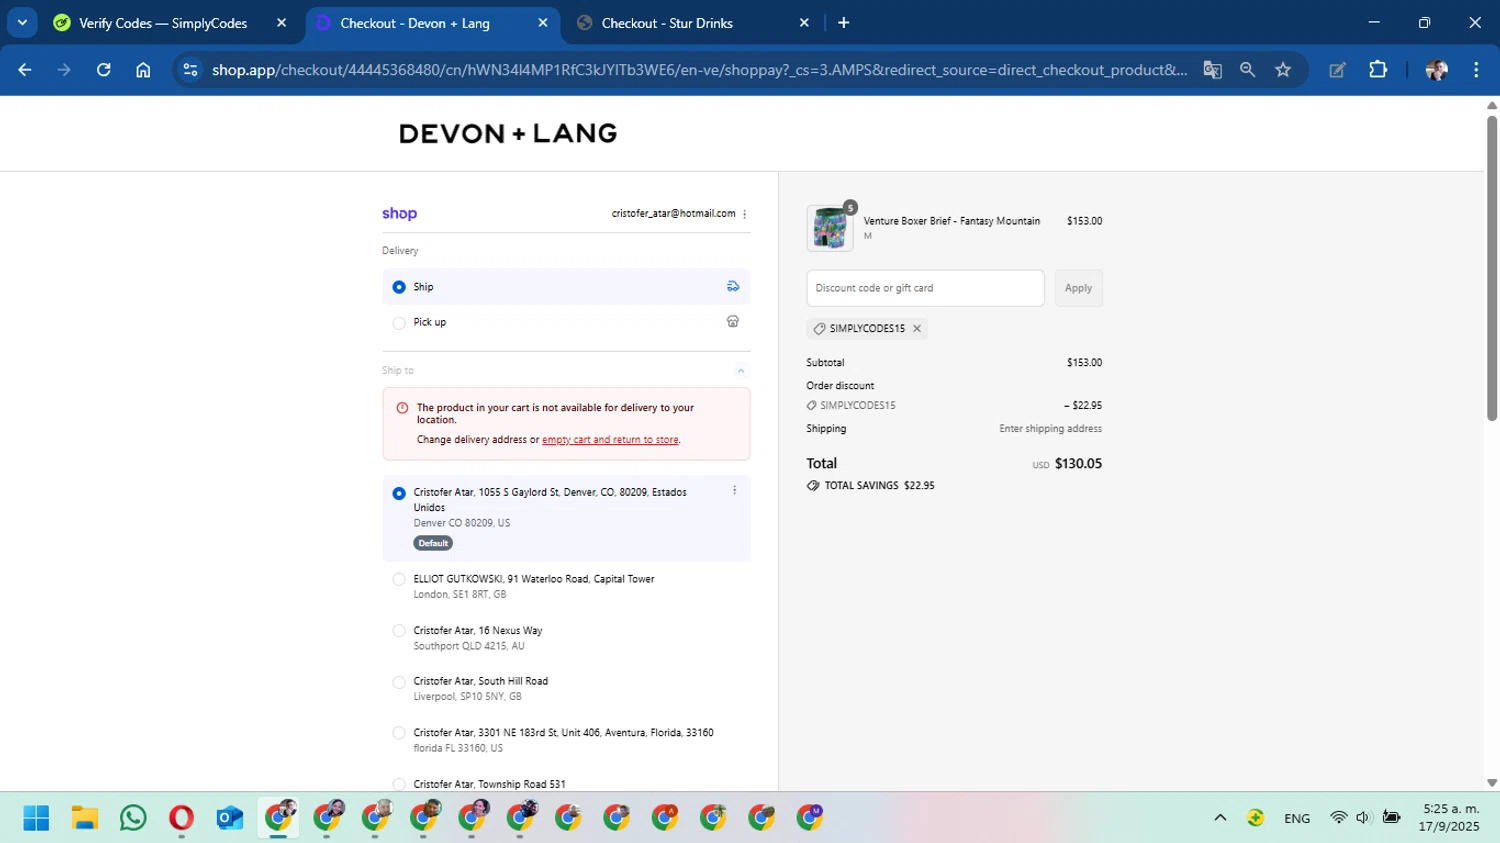Switch to Checkout - Stur Drinks tab

pyautogui.click(x=667, y=23)
